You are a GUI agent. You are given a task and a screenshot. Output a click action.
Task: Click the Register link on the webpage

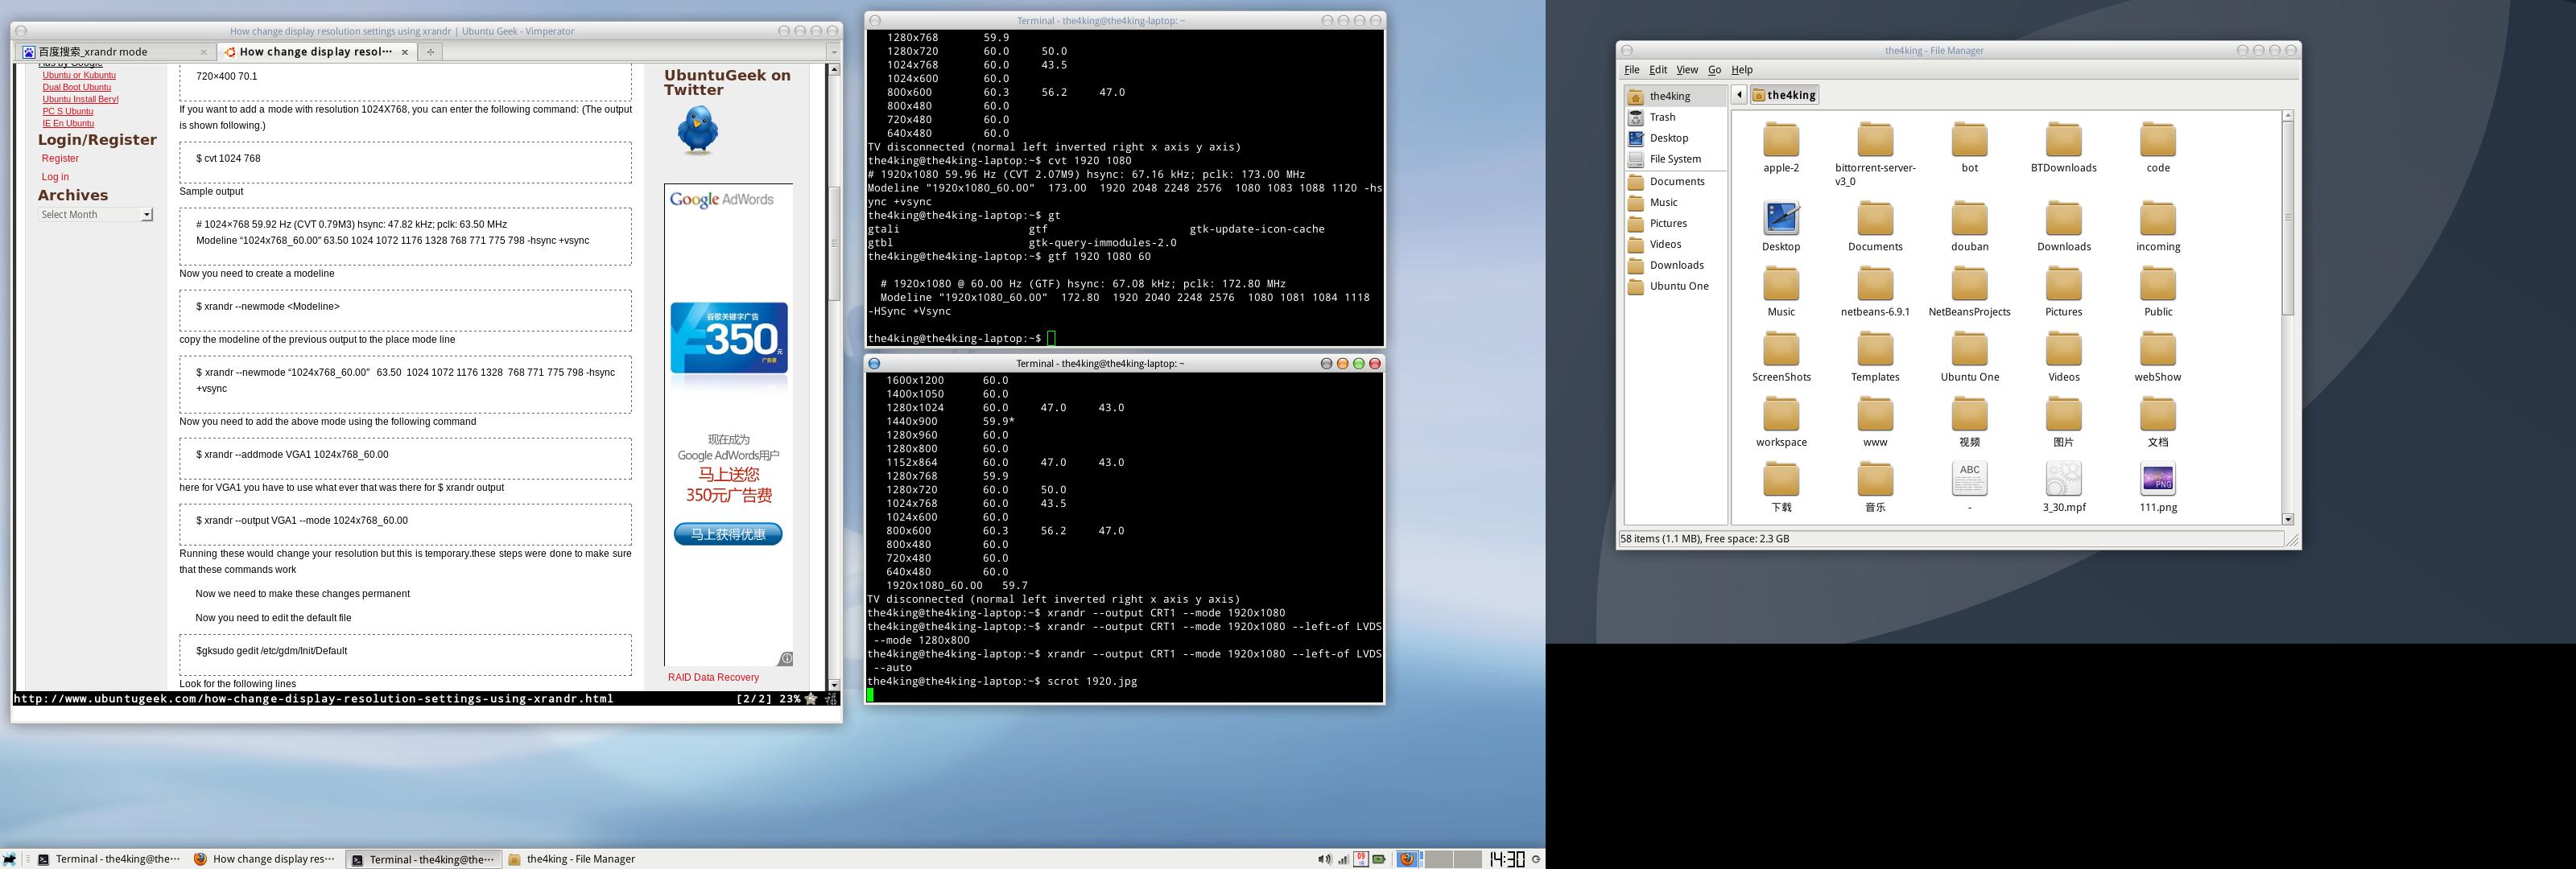point(60,158)
